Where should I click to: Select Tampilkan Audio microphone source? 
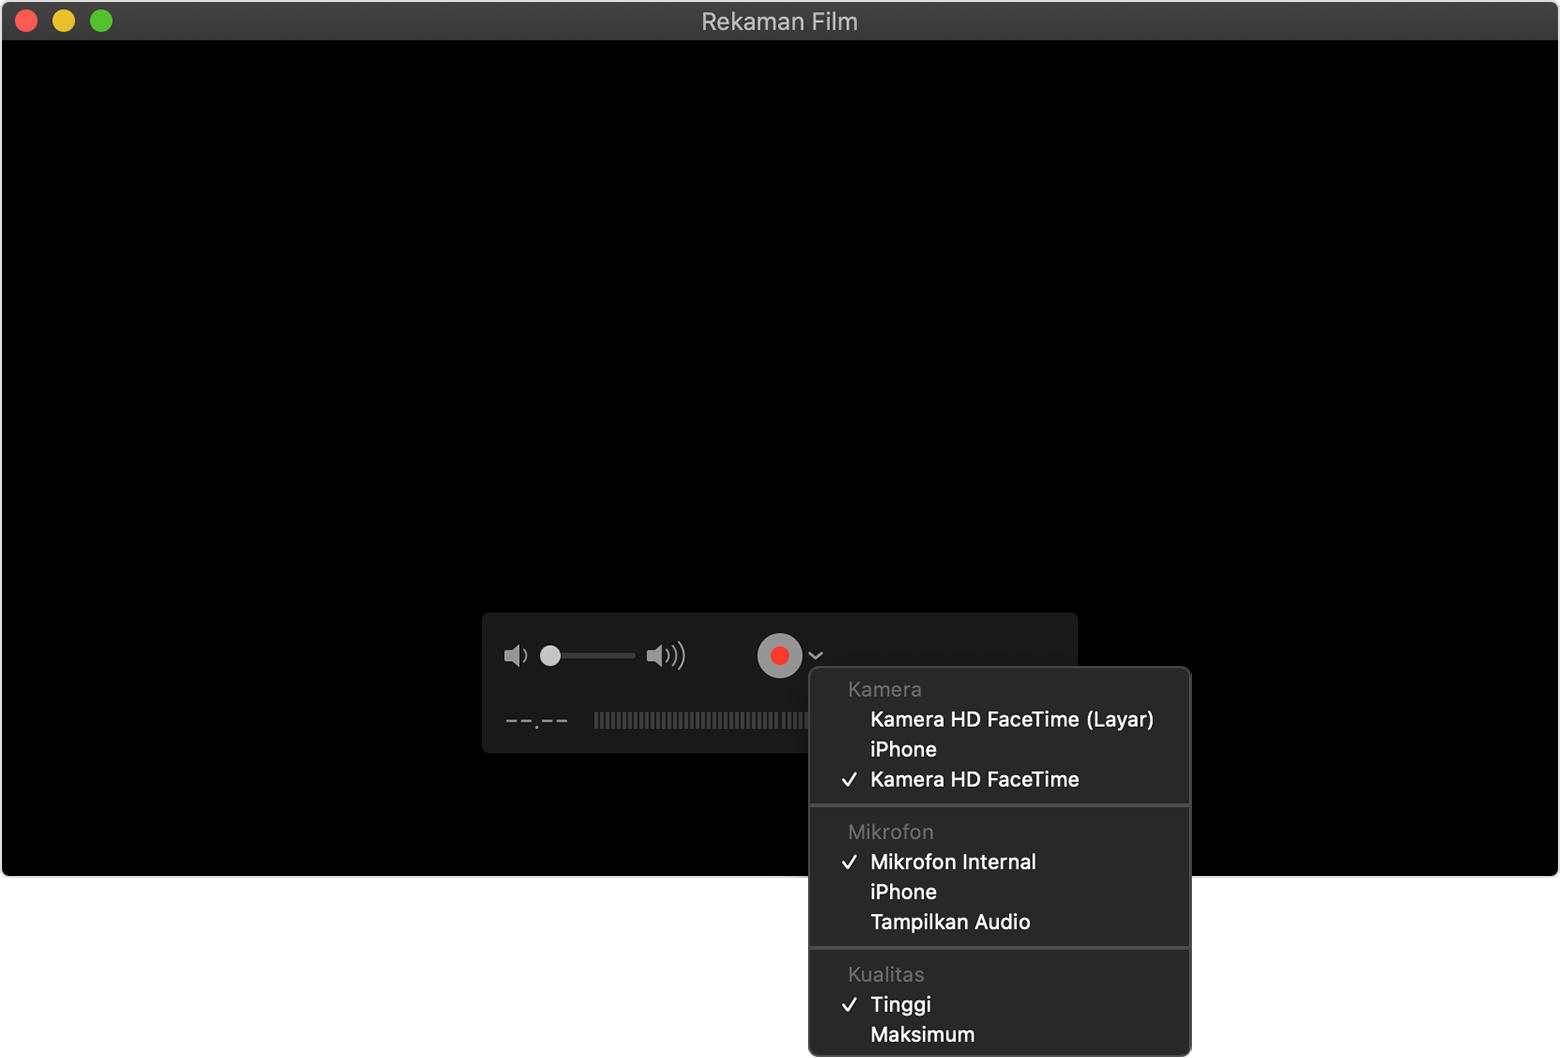(x=949, y=922)
